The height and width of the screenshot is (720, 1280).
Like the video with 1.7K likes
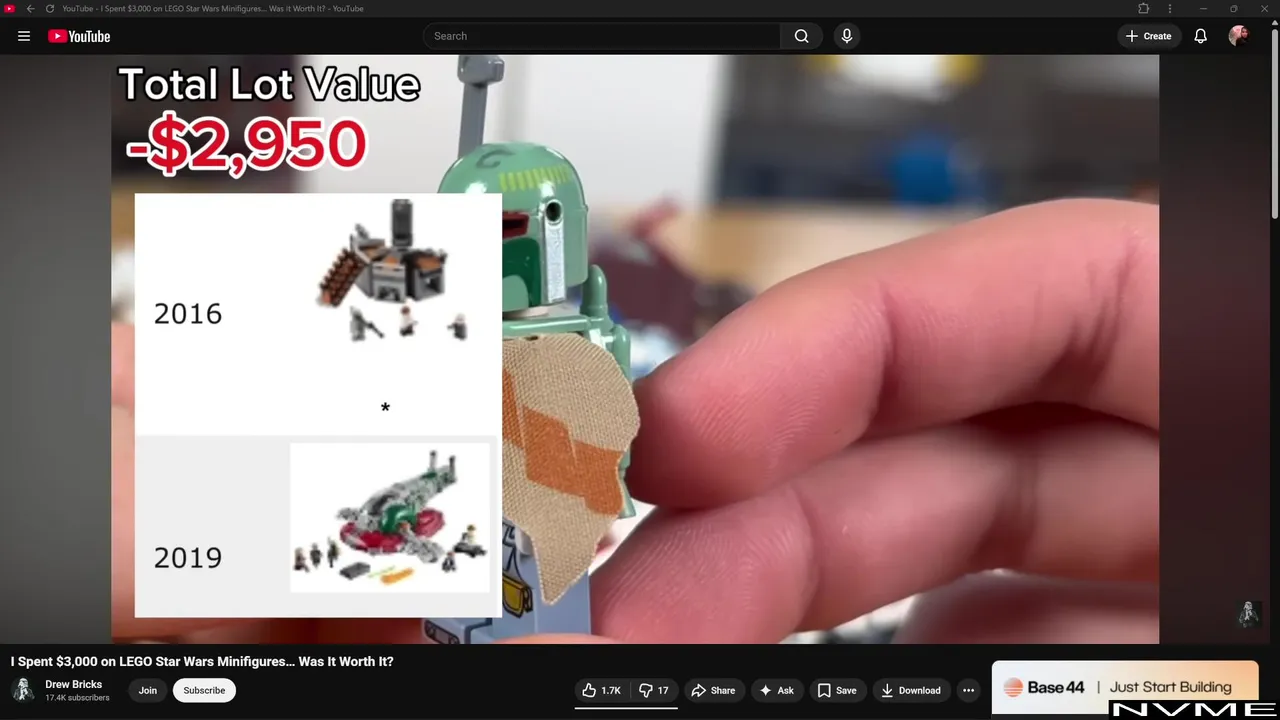[x=602, y=690]
